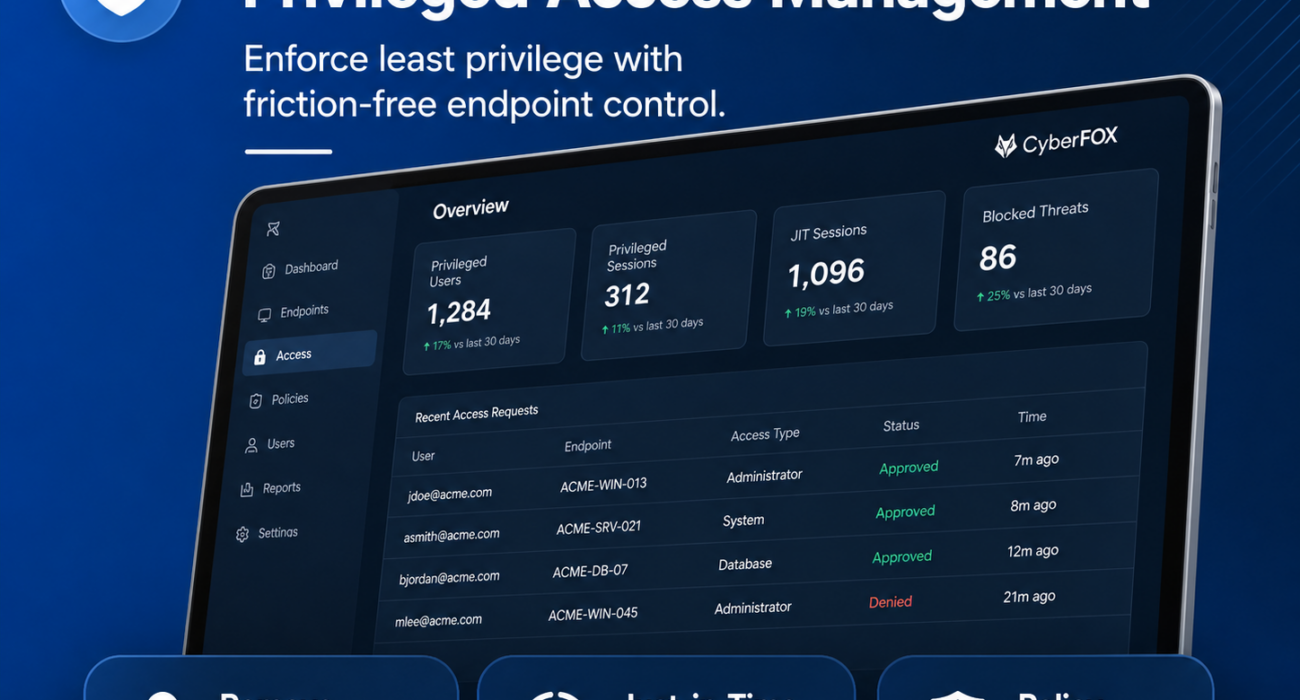Click the 21m ago time

[1029, 597]
